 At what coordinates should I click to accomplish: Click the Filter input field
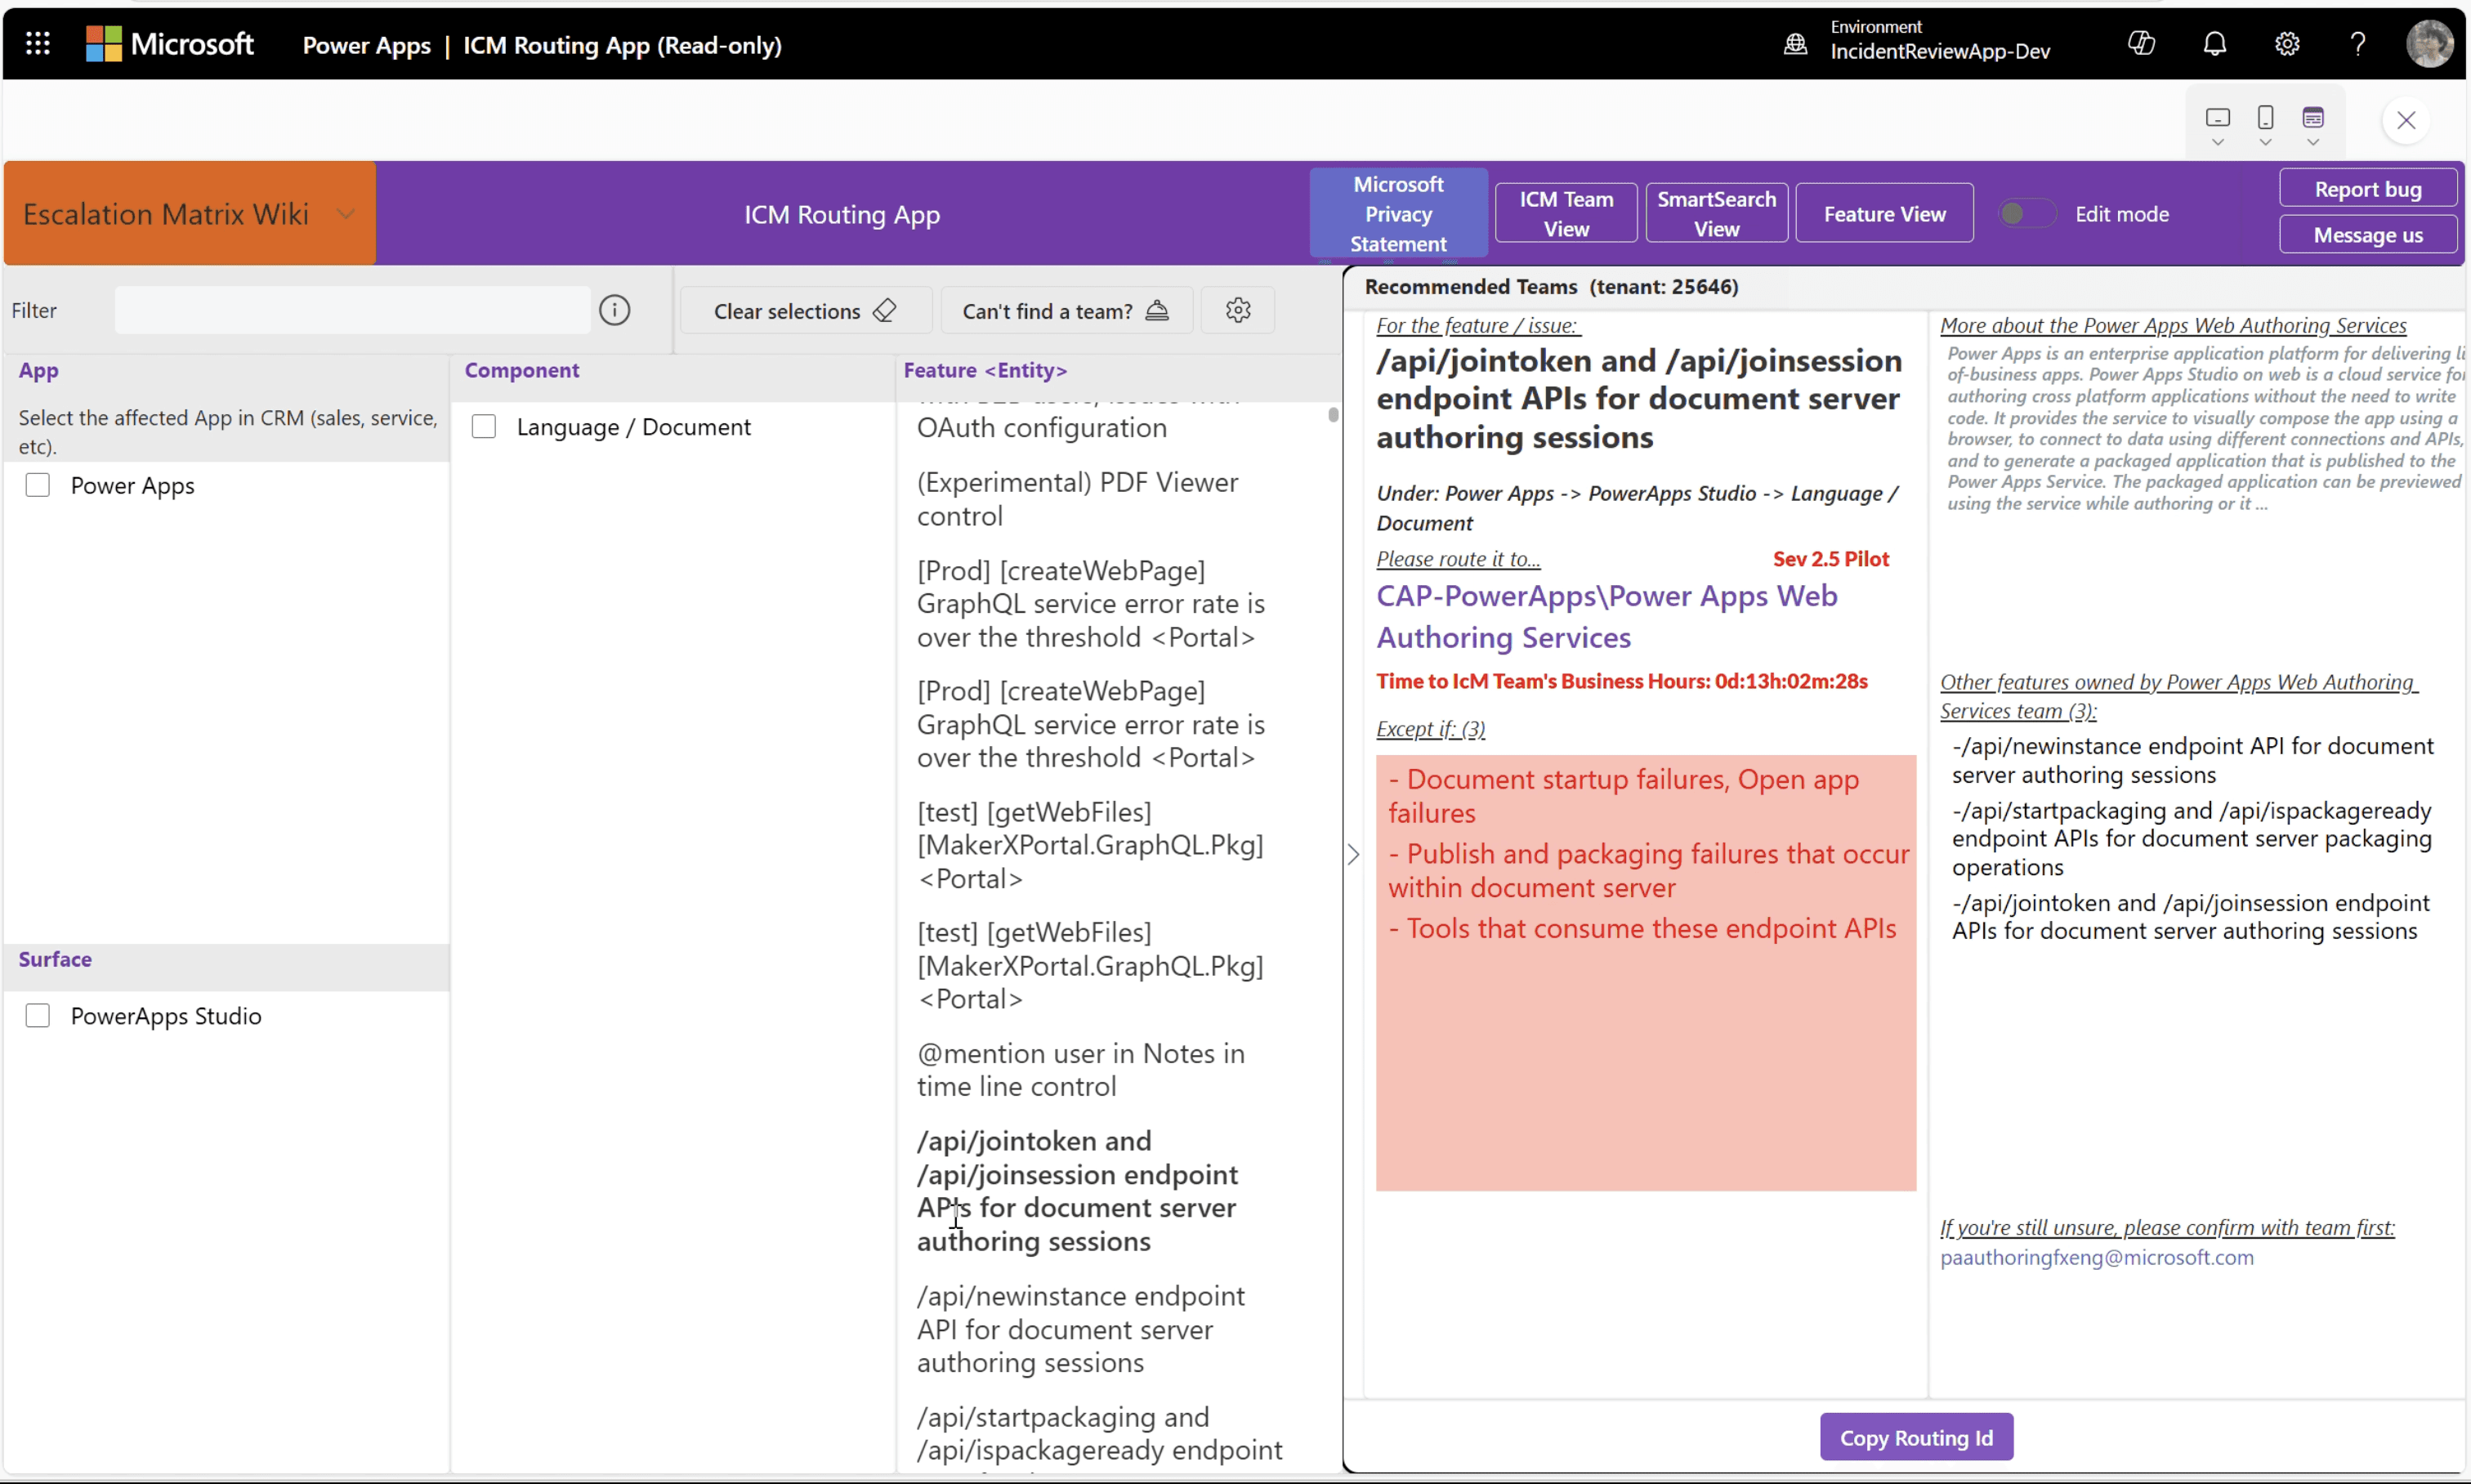352,311
